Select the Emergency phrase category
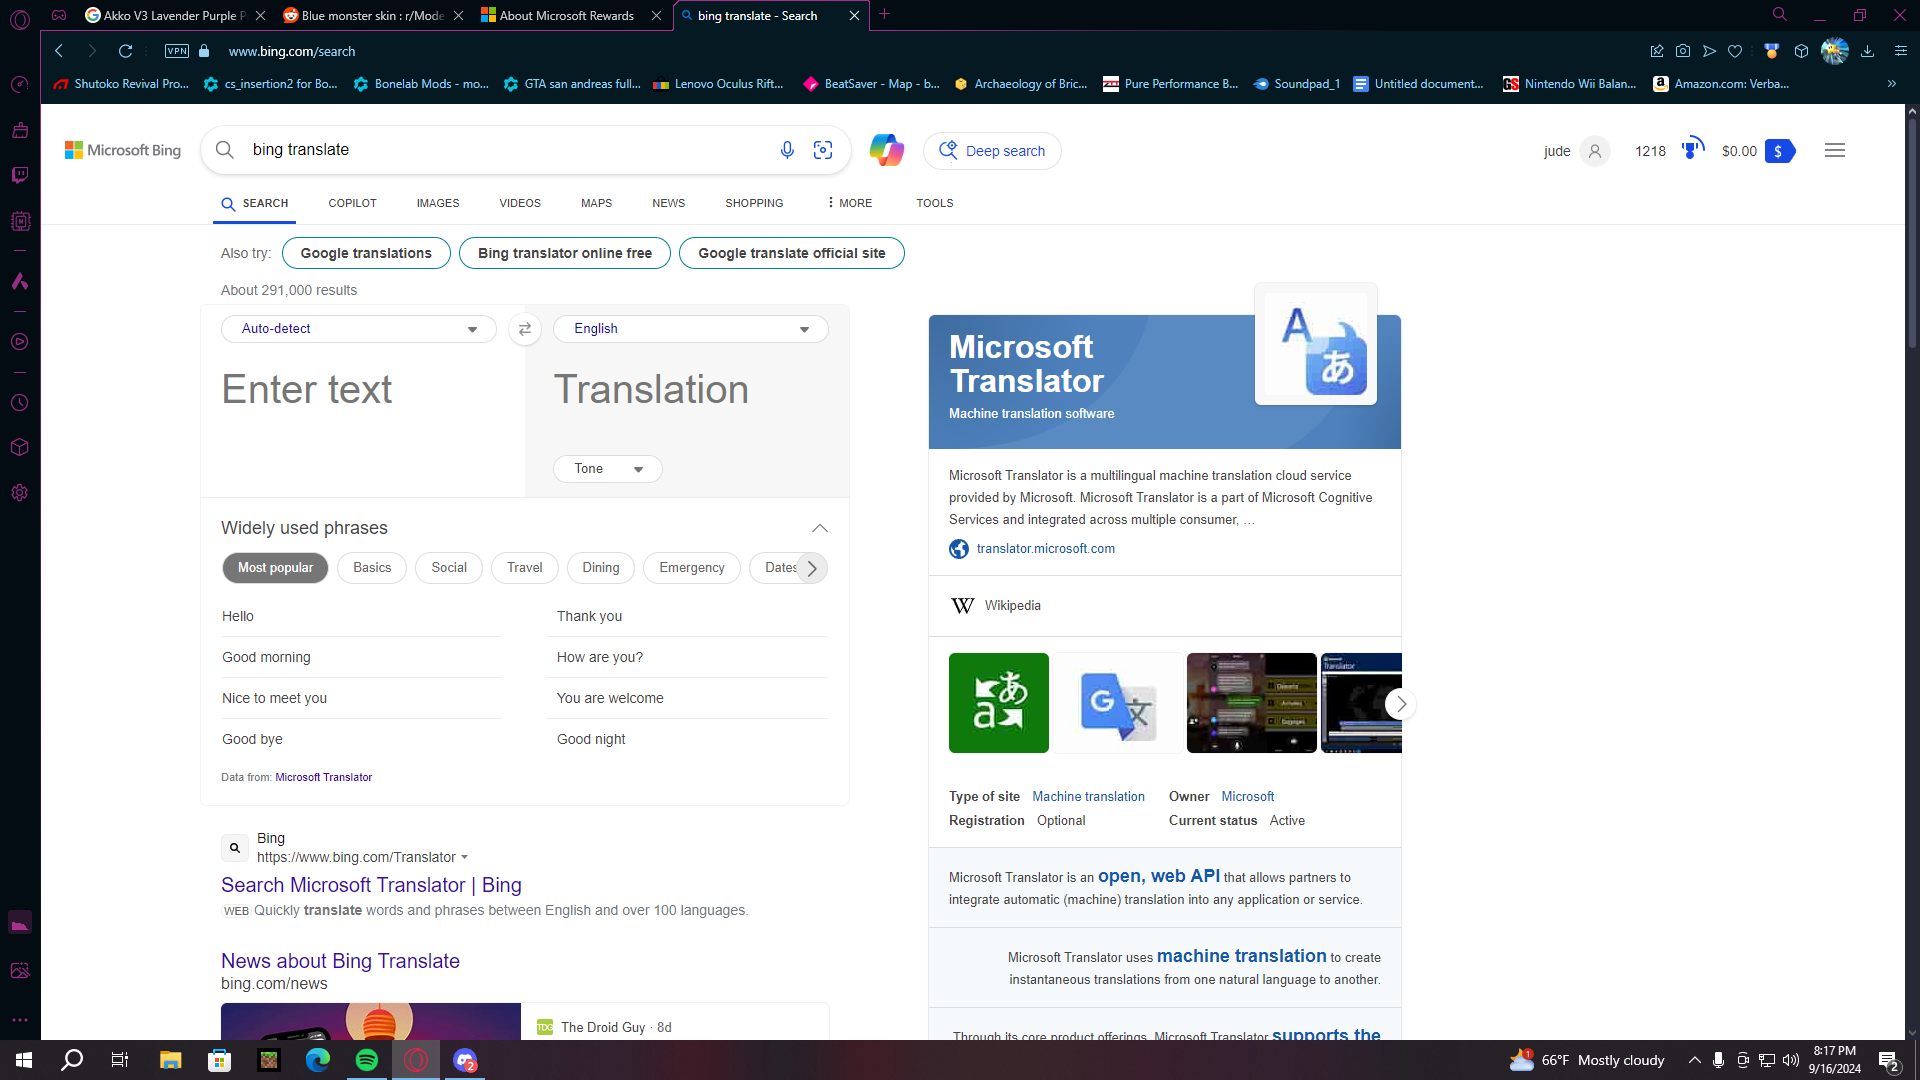This screenshot has height=1080, width=1920. click(x=692, y=568)
